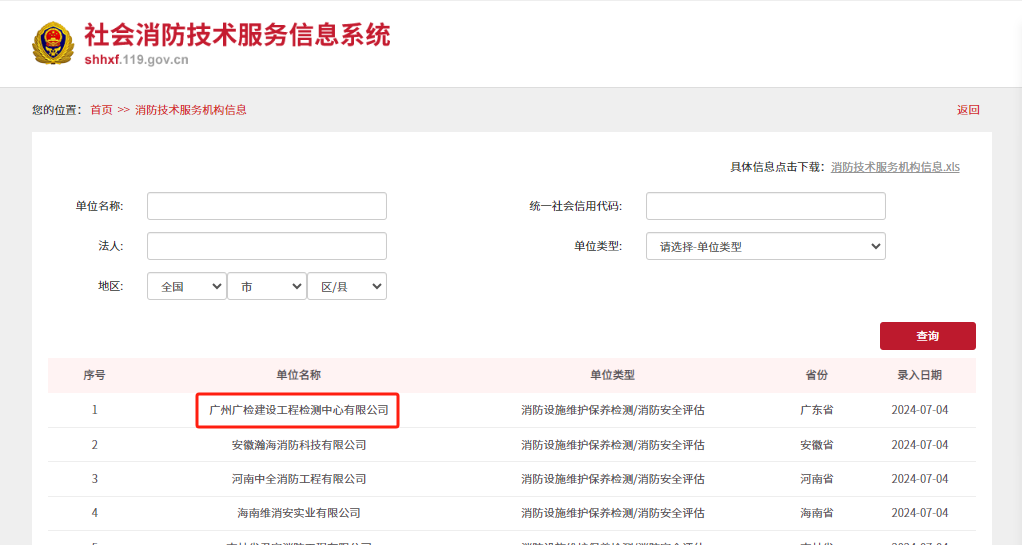Open 广州广检建设工程检测中心有限公司 entry

pyautogui.click(x=298, y=410)
